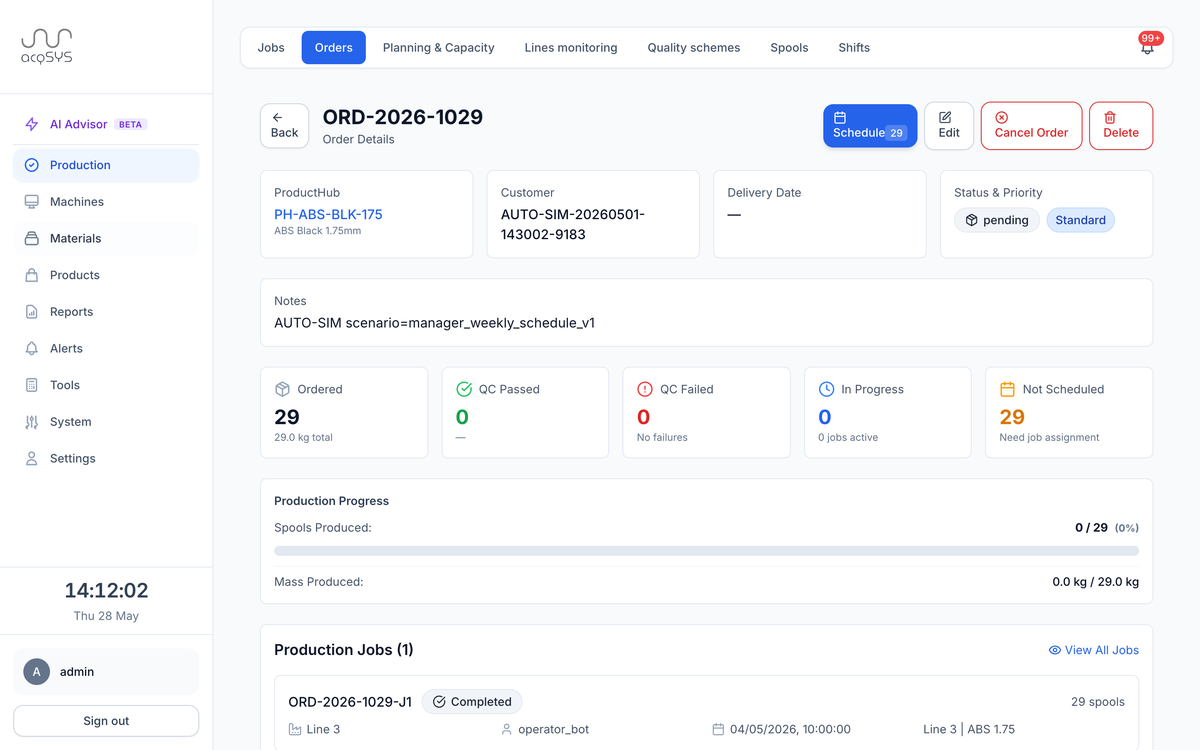Switch to the Jobs tab
The image size is (1200, 750).
pyautogui.click(x=271, y=47)
